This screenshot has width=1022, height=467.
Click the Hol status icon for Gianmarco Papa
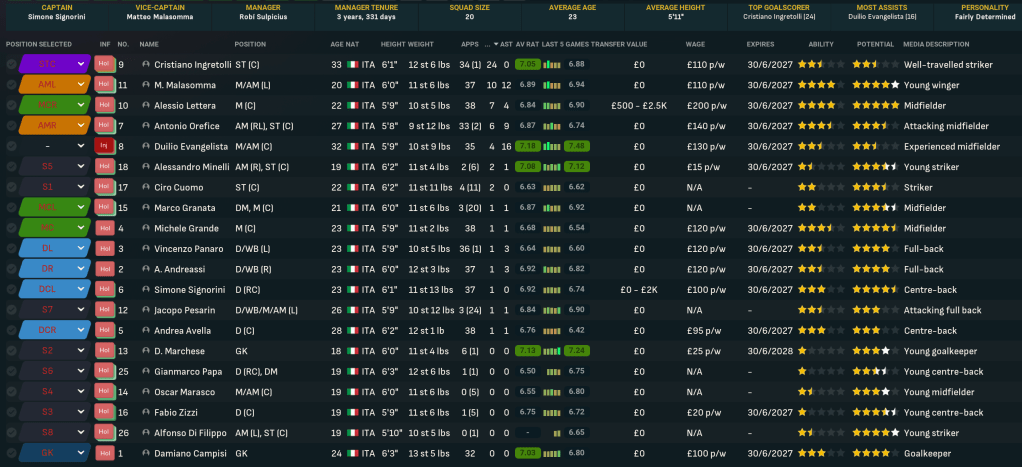click(x=104, y=372)
